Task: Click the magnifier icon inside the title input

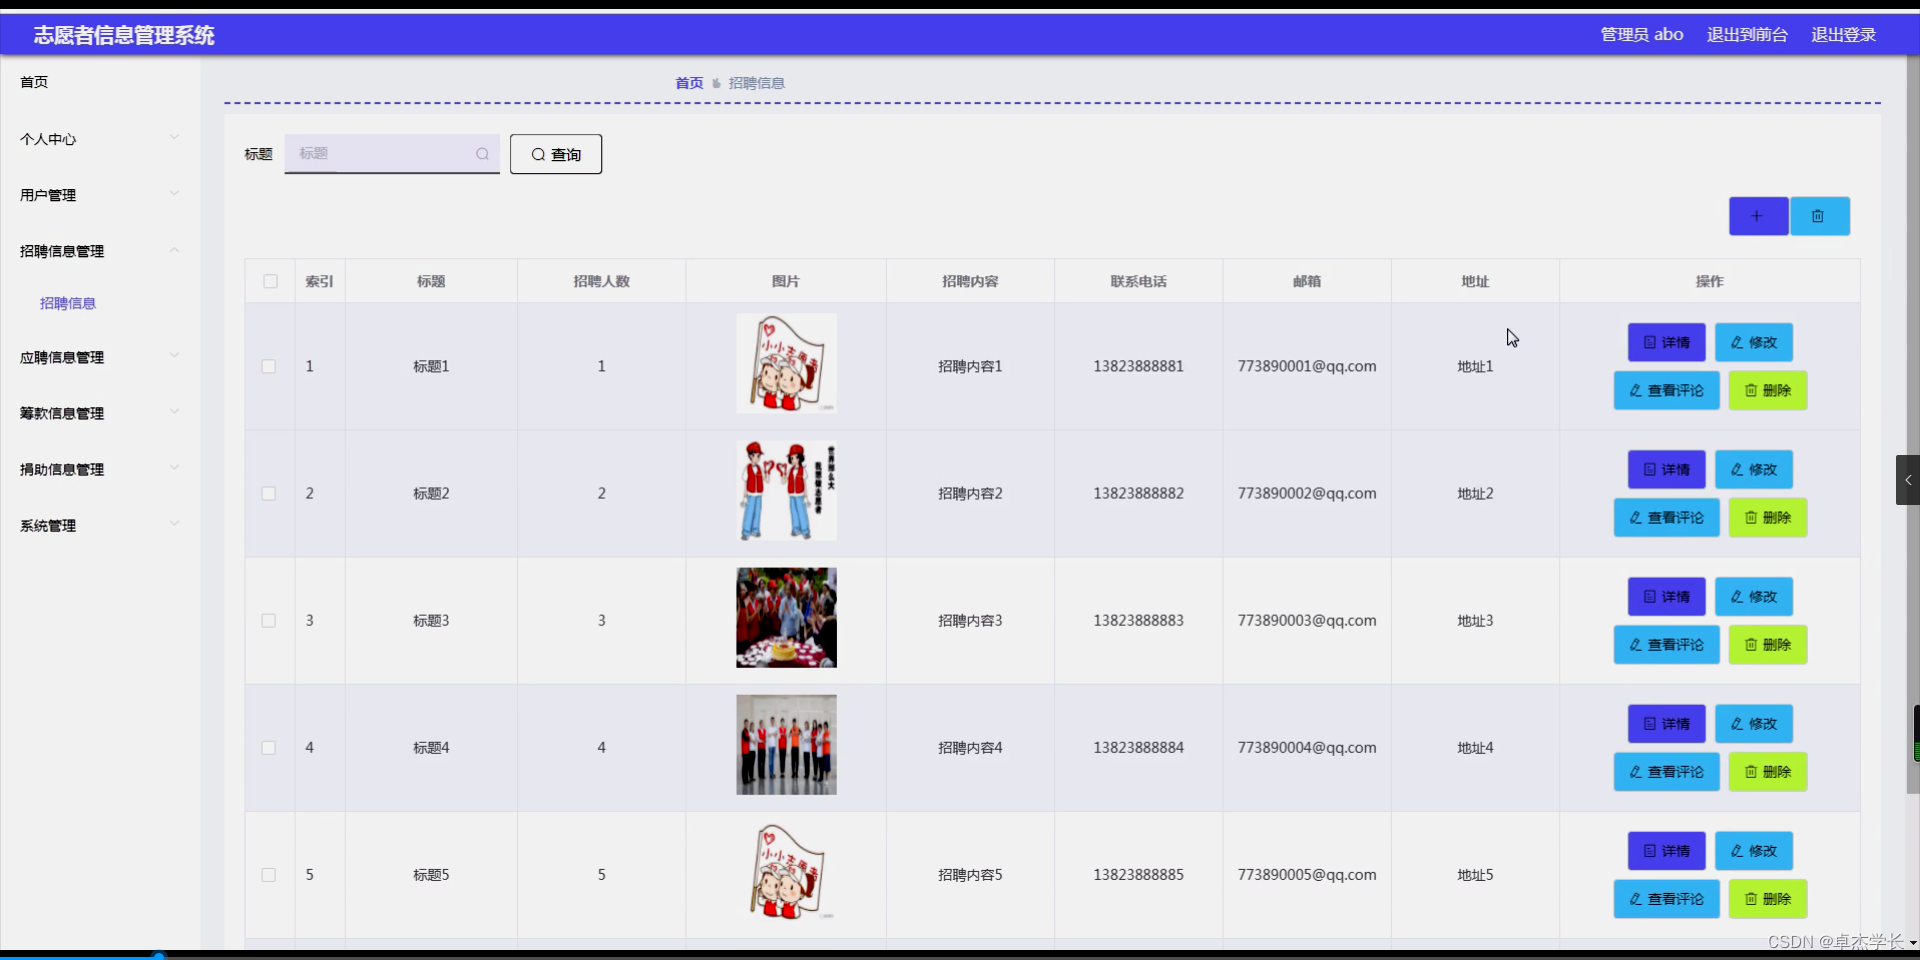Action: pos(482,154)
